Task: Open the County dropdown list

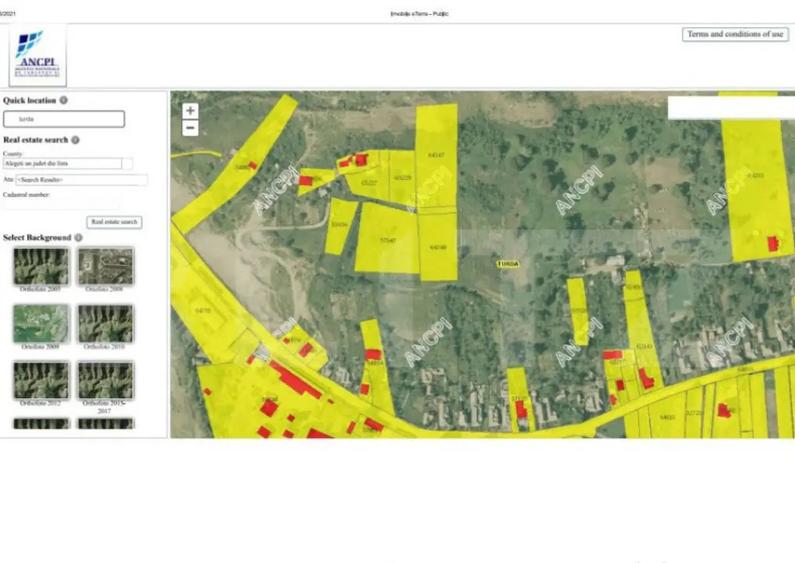Action: pyautogui.click(x=62, y=163)
